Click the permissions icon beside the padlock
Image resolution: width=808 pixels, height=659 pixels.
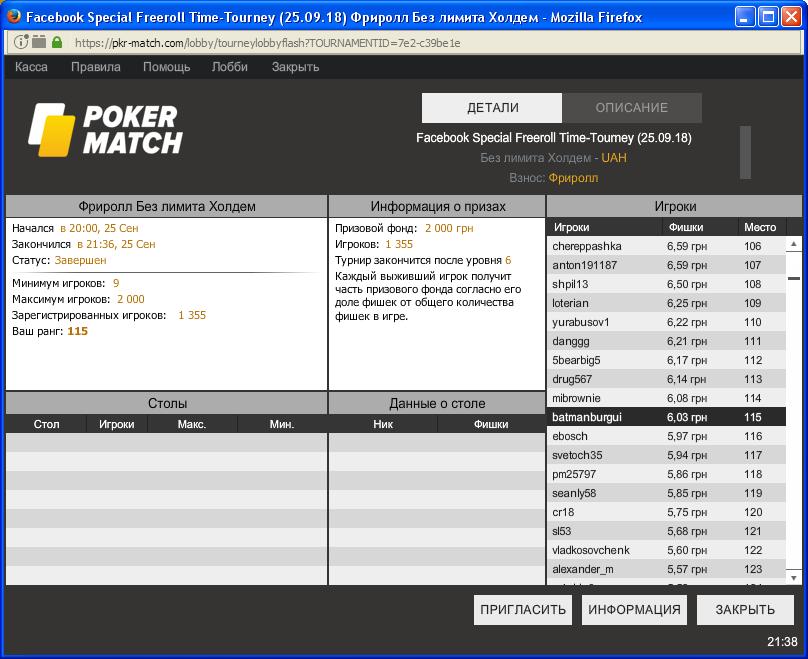pyautogui.click(x=39, y=41)
